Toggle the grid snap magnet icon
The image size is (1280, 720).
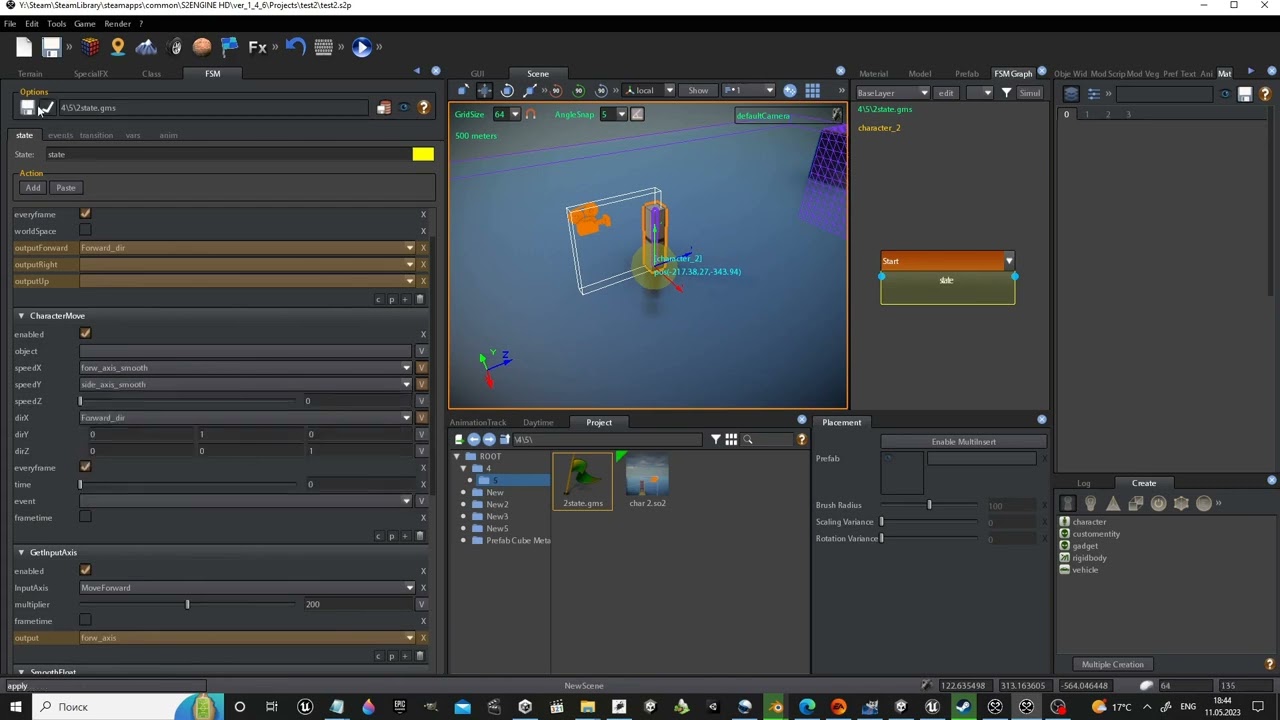(x=531, y=114)
